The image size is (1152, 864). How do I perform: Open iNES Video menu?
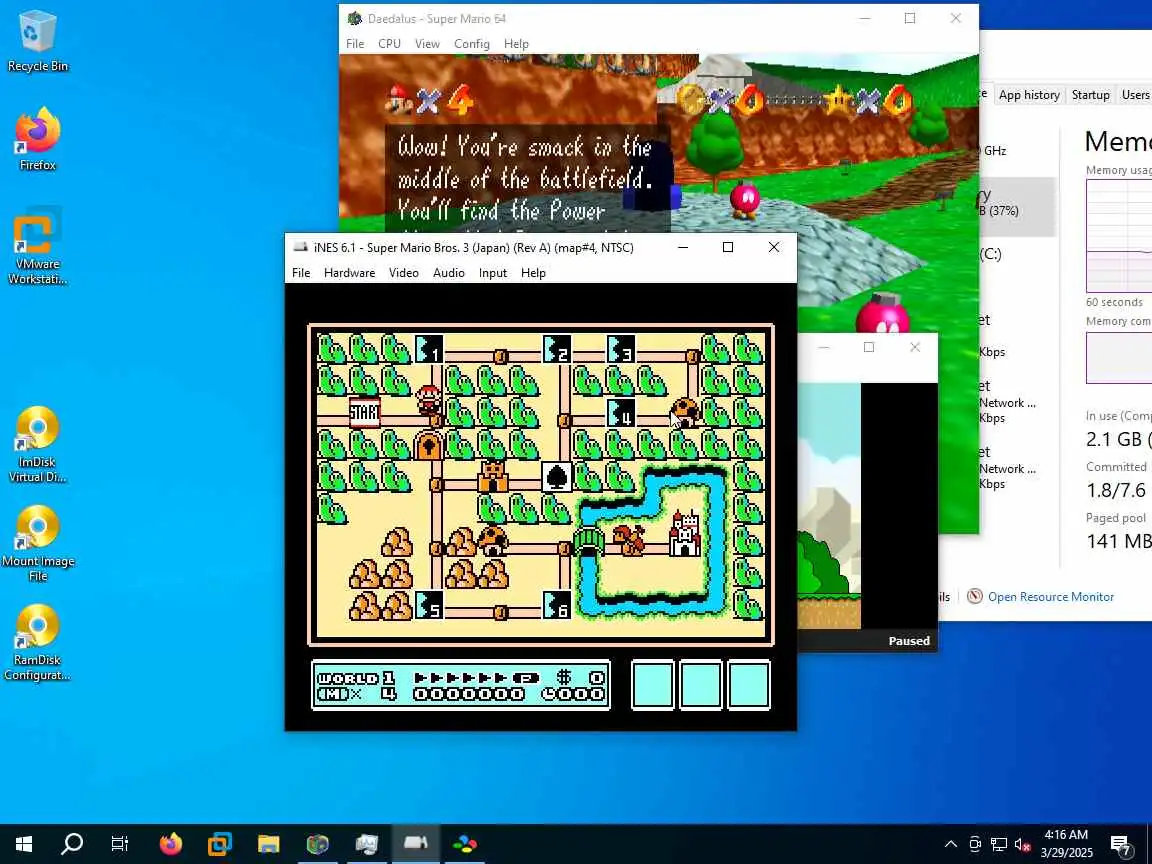pos(403,273)
